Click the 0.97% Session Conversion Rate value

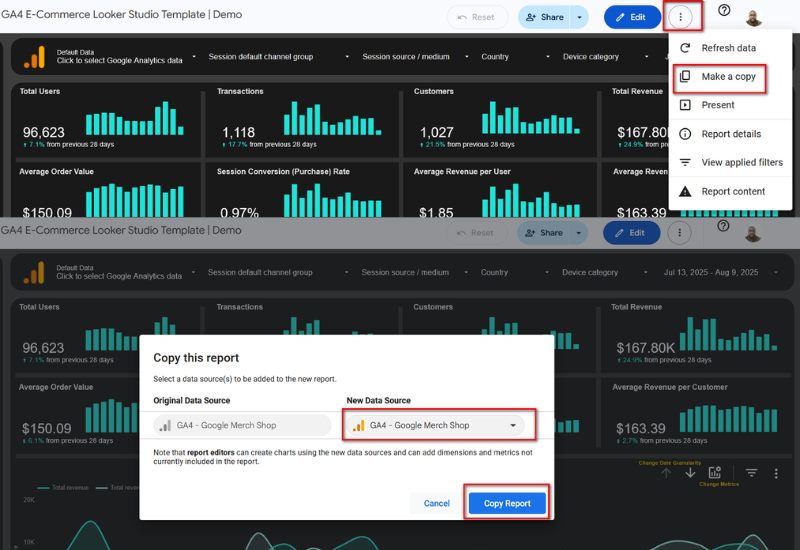tap(239, 211)
